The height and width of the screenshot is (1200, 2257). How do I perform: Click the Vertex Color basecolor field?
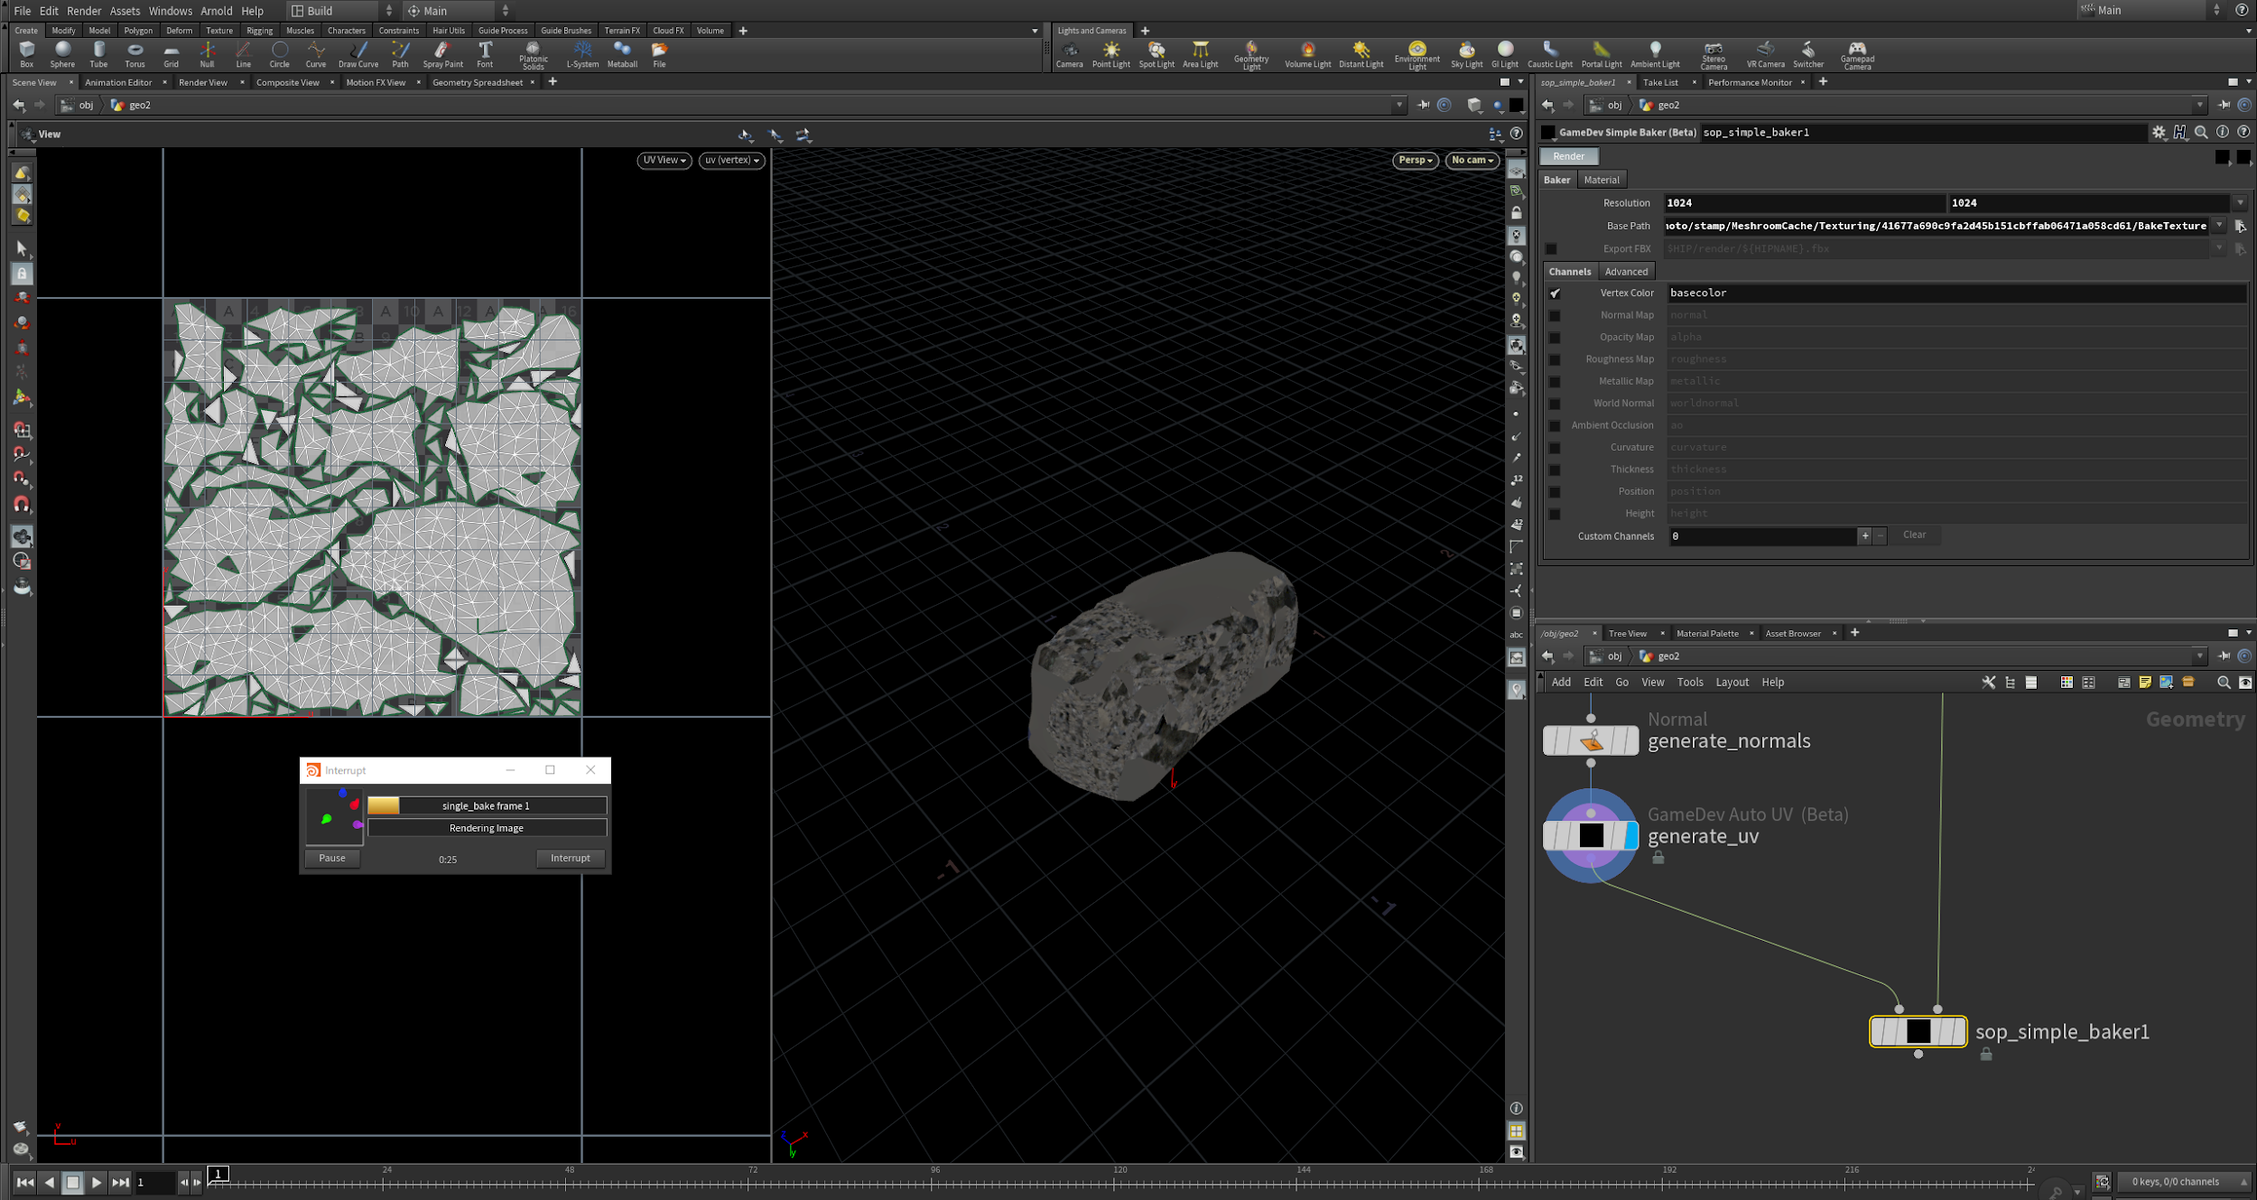pos(1956,293)
